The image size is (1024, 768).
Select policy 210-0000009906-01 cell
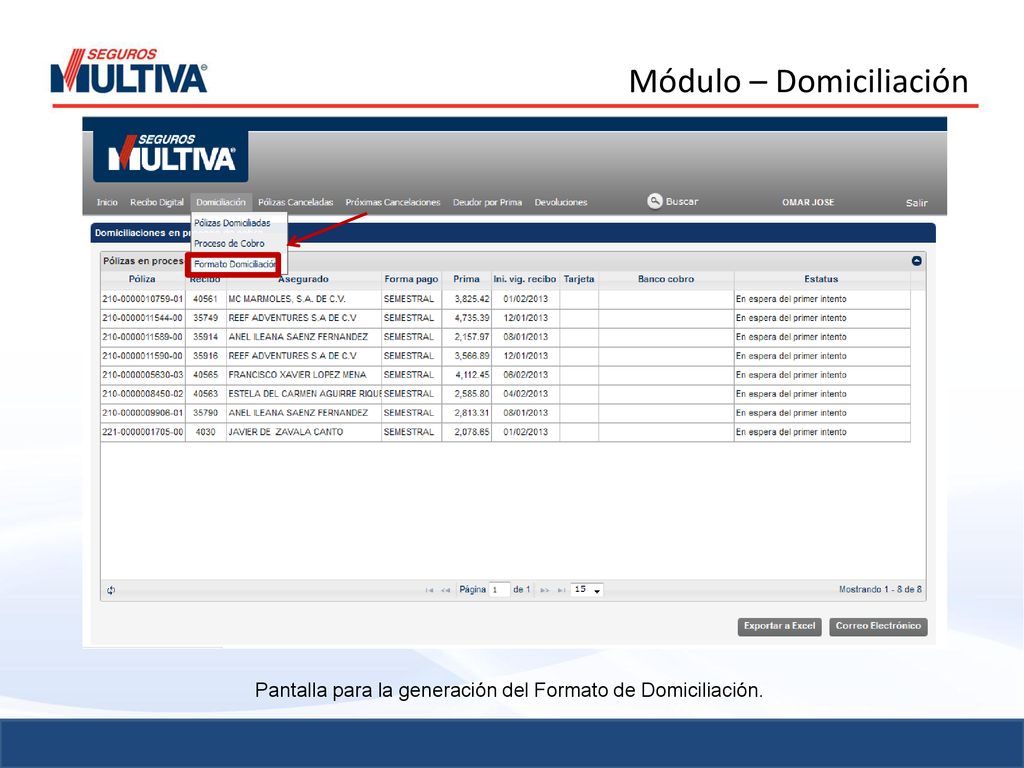click(143, 413)
